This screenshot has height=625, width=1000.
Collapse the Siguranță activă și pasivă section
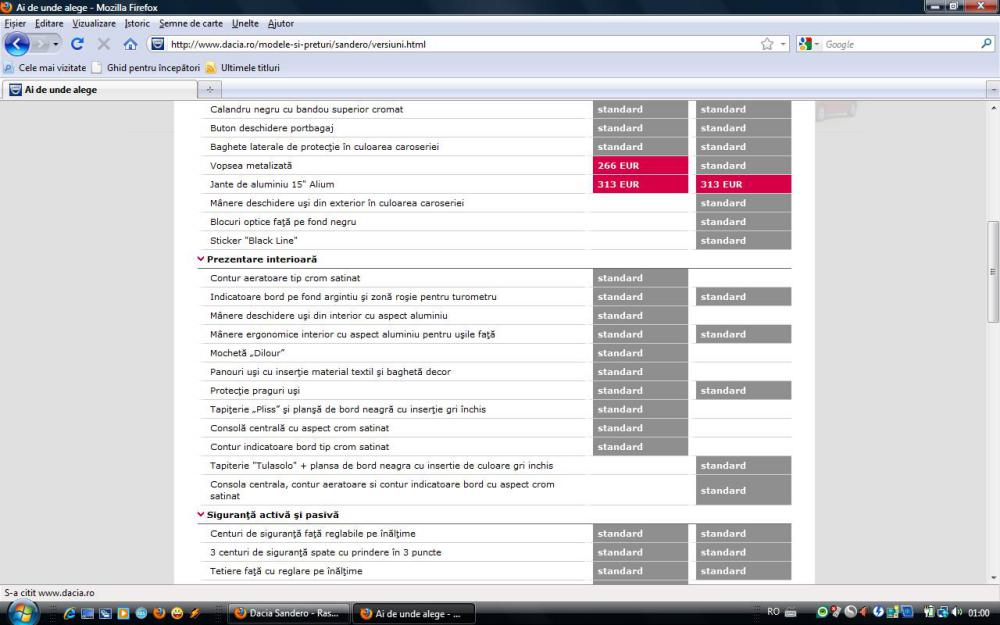tap(201, 515)
